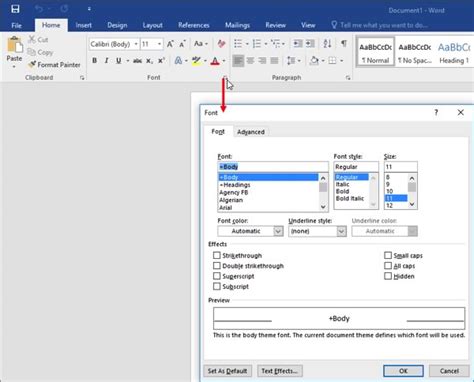The width and height of the screenshot is (474, 382).
Task: Cancel the Font dialog
Action: pyautogui.click(x=449, y=371)
